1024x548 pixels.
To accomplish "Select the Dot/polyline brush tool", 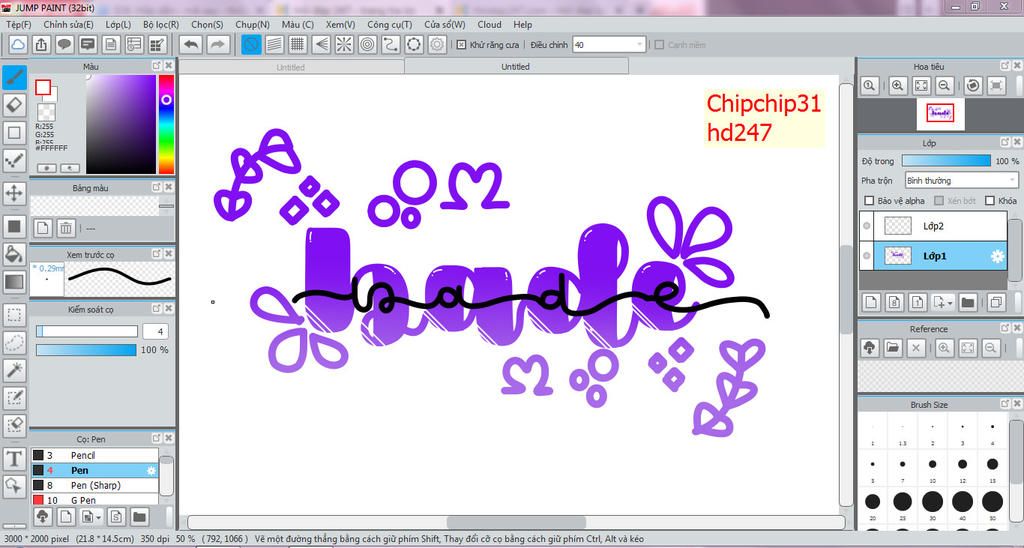I will point(14,161).
